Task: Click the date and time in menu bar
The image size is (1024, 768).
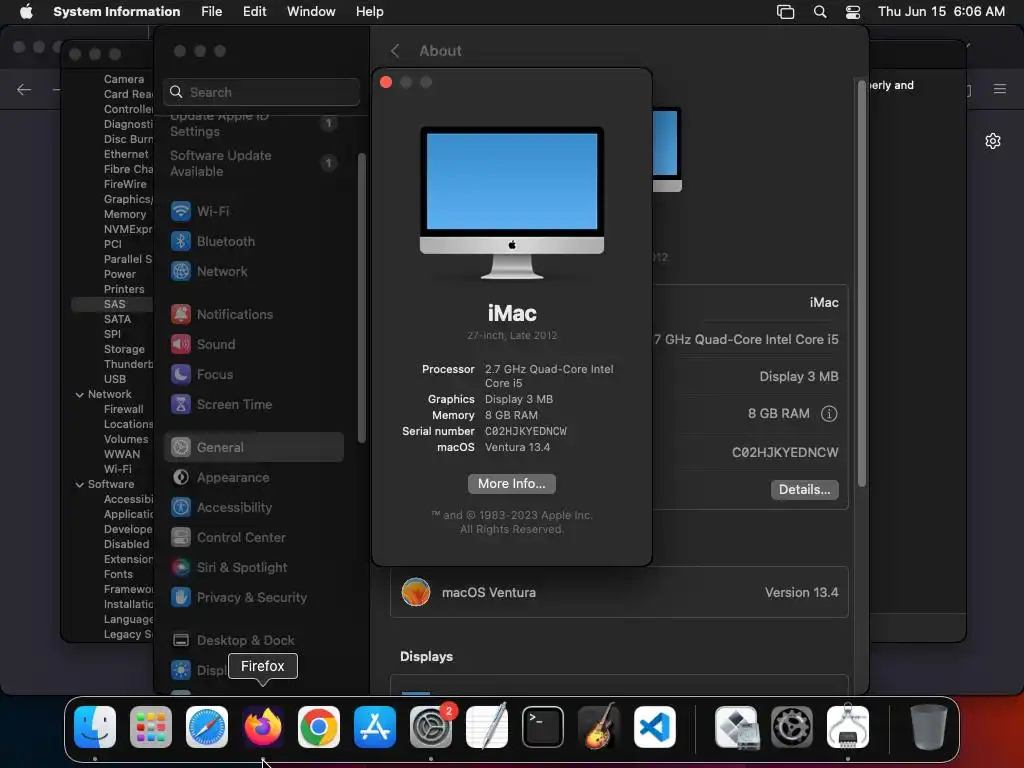Action: tap(941, 12)
